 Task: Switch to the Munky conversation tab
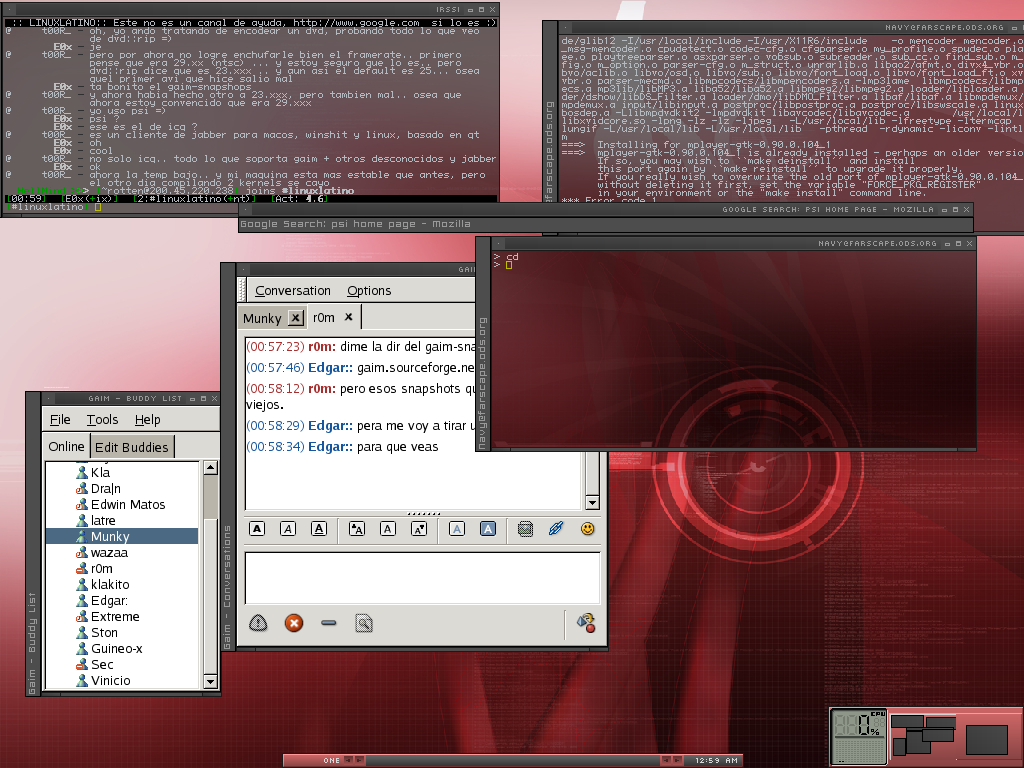262,318
